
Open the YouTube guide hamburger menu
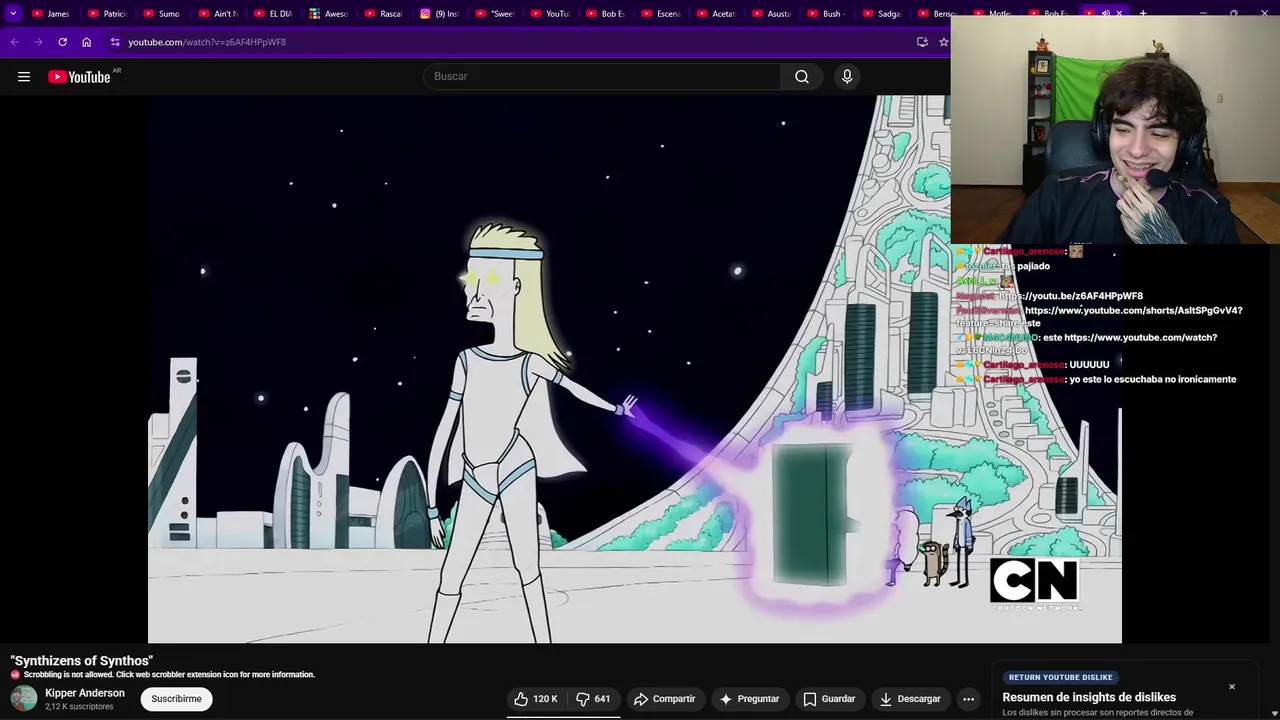(24, 76)
